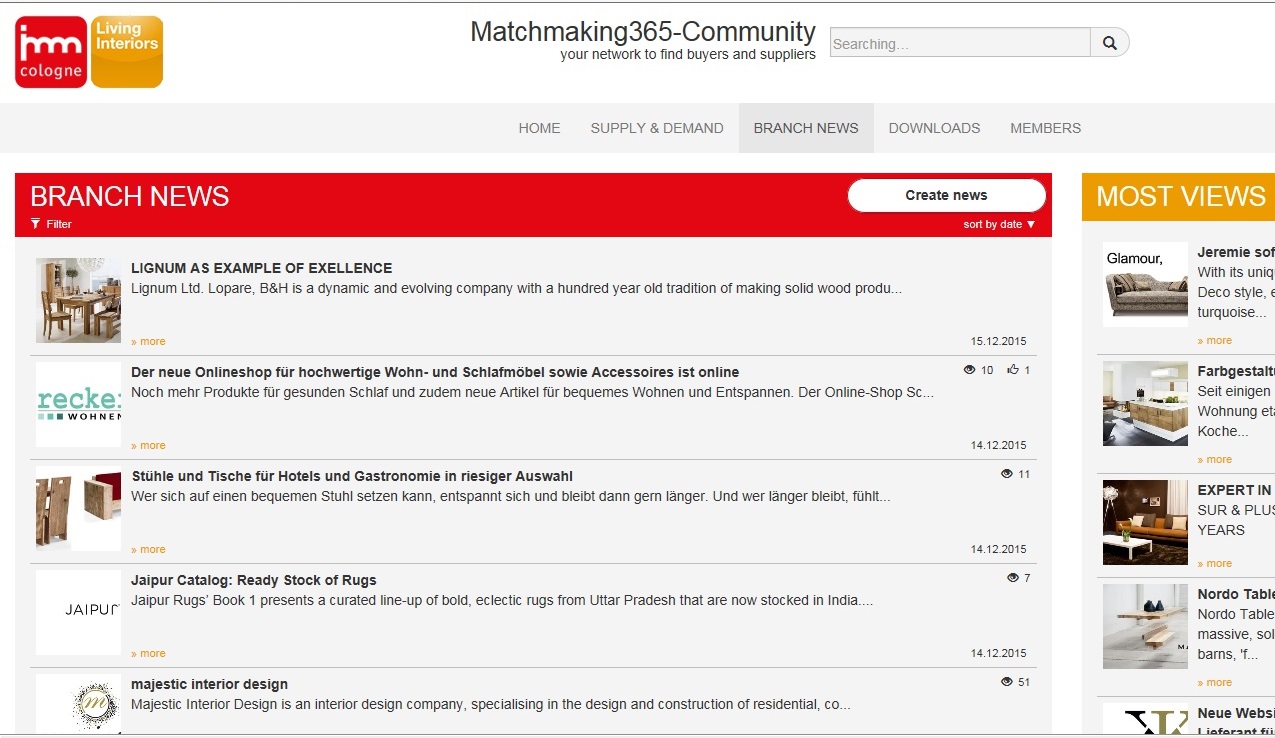The image size is (1275, 738).
Task: Click the JAIPUR logo thumbnail
Action: tap(78, 612)
